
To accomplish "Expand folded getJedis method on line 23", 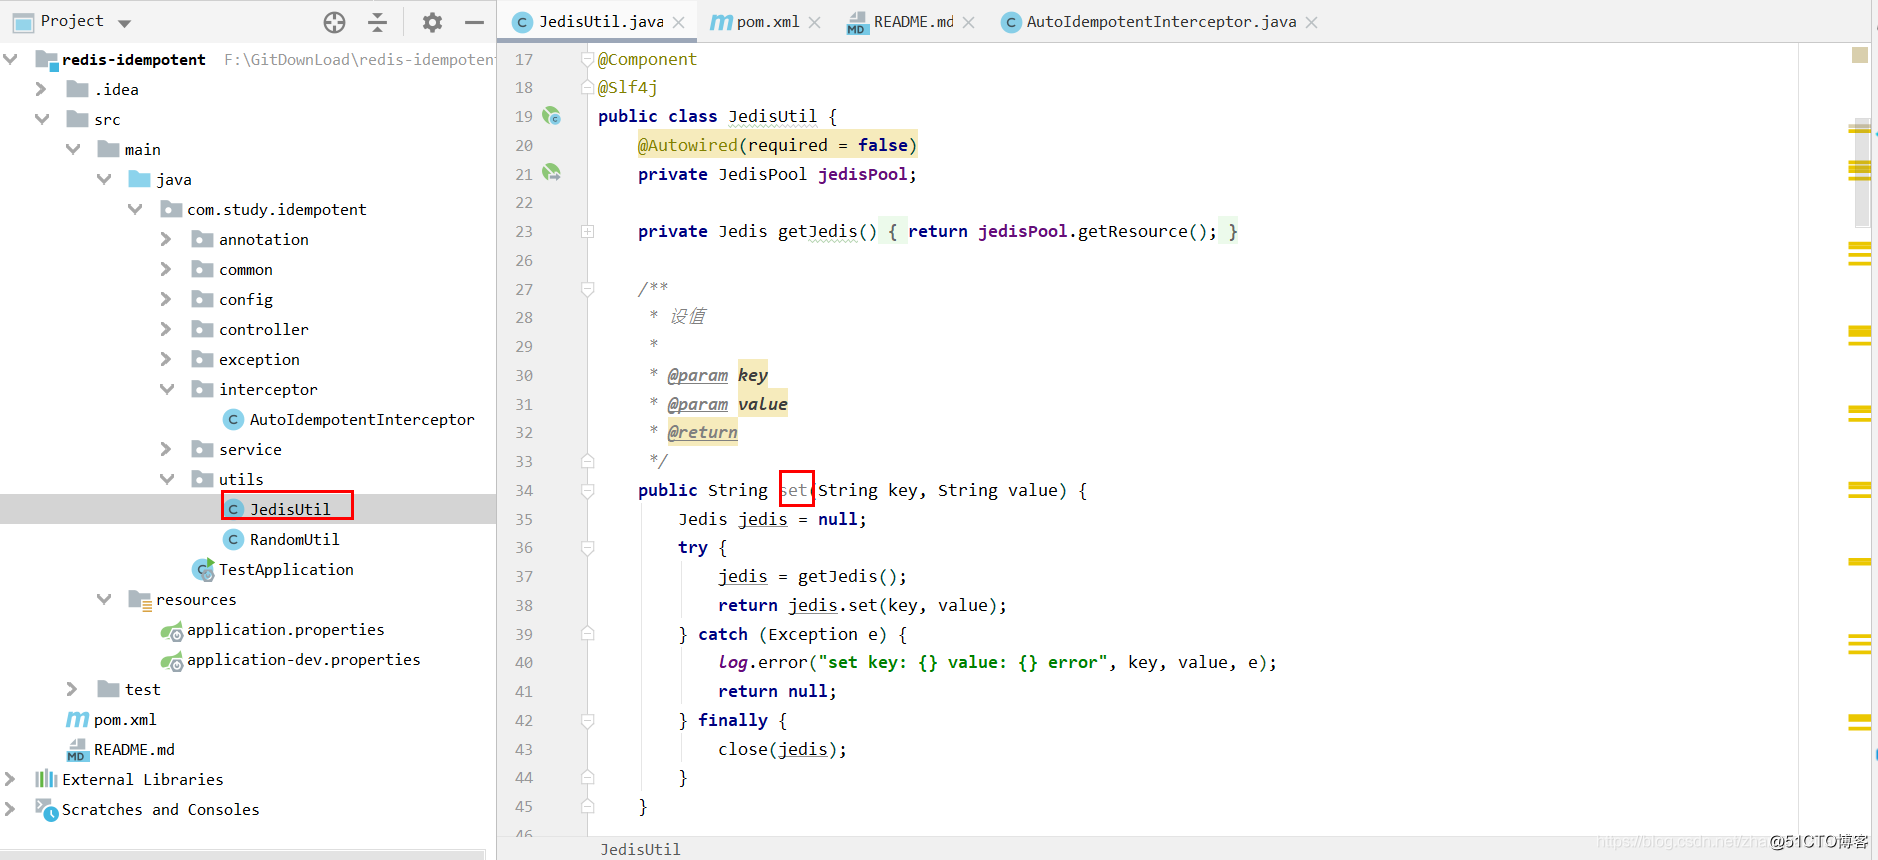I will coord(588,231).
